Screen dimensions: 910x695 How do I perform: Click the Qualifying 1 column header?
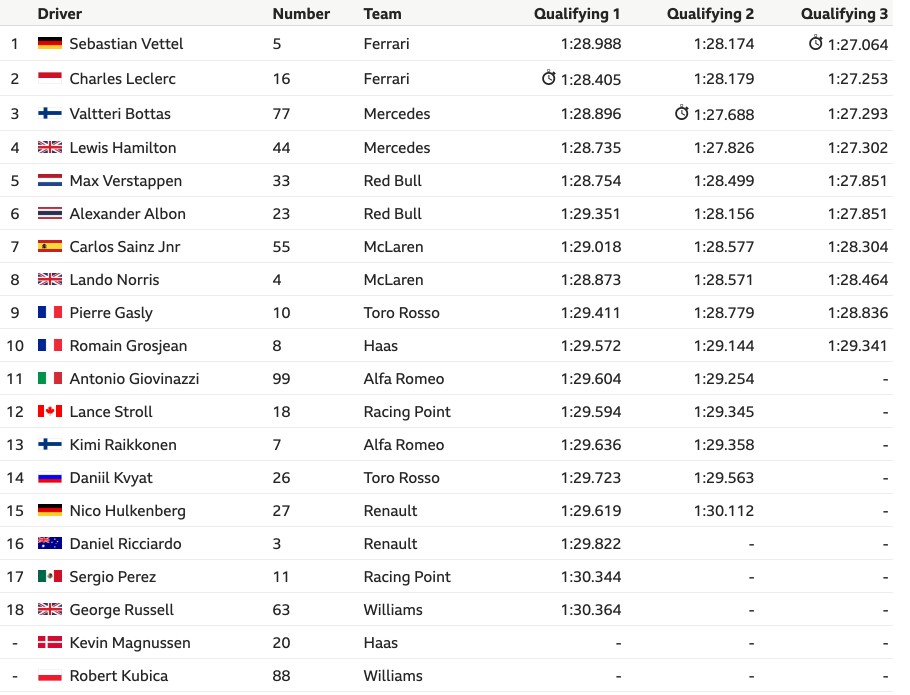577,14
